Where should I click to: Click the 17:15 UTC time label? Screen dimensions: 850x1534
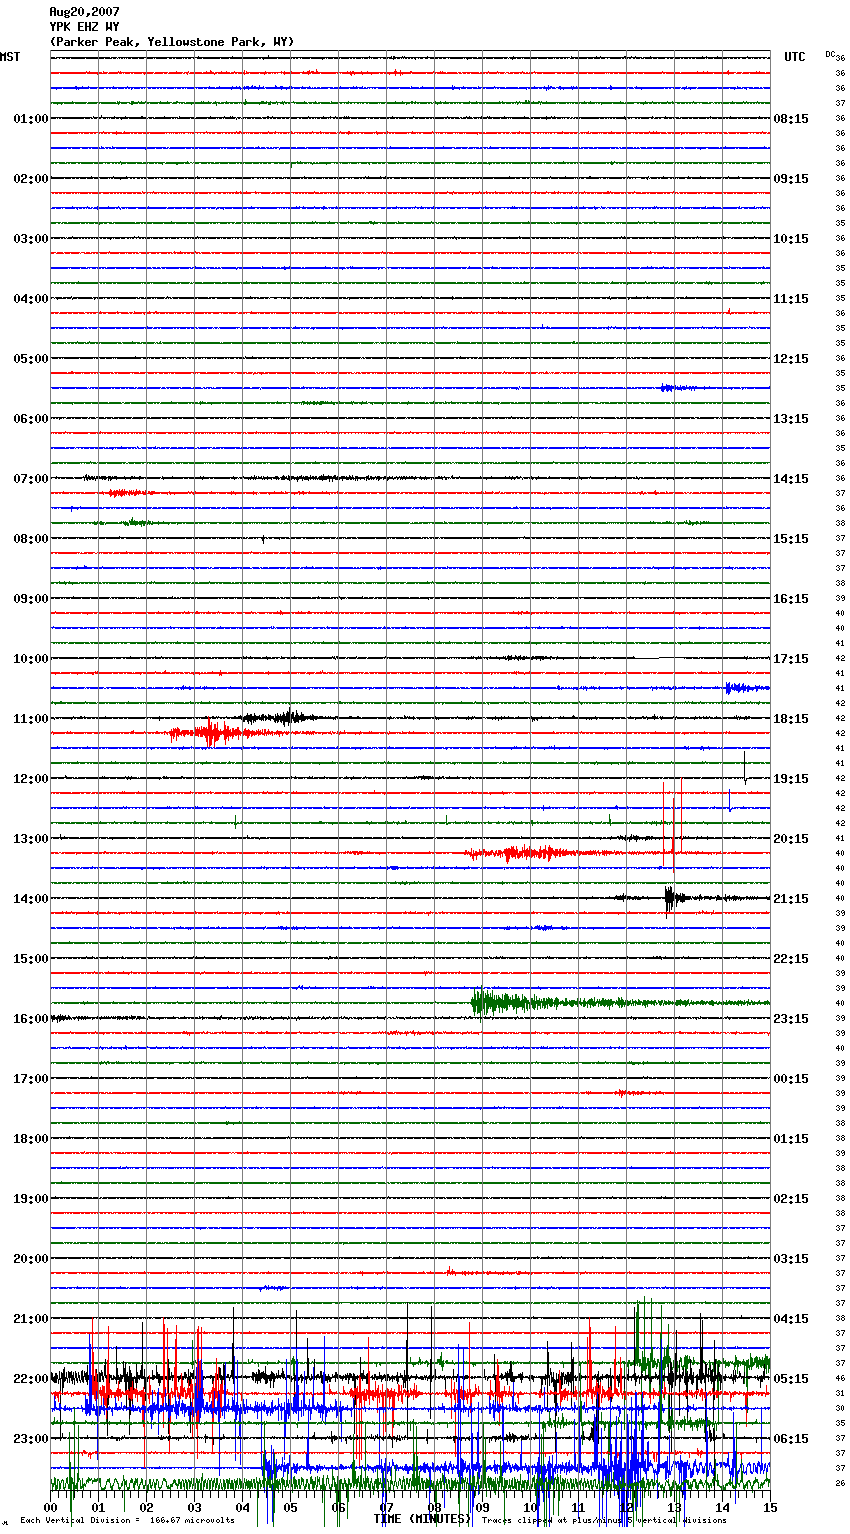pyautogui.click(x=791, y=659)
